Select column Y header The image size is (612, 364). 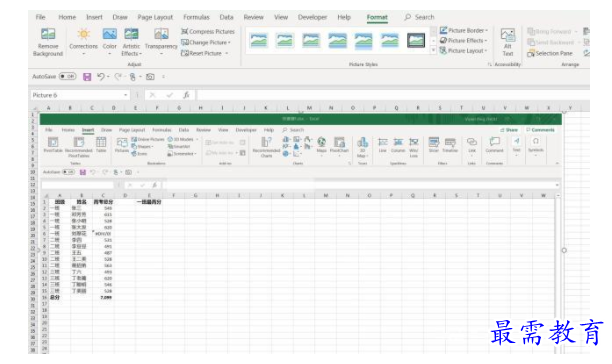pyautogui.click(x=570, y=108)
